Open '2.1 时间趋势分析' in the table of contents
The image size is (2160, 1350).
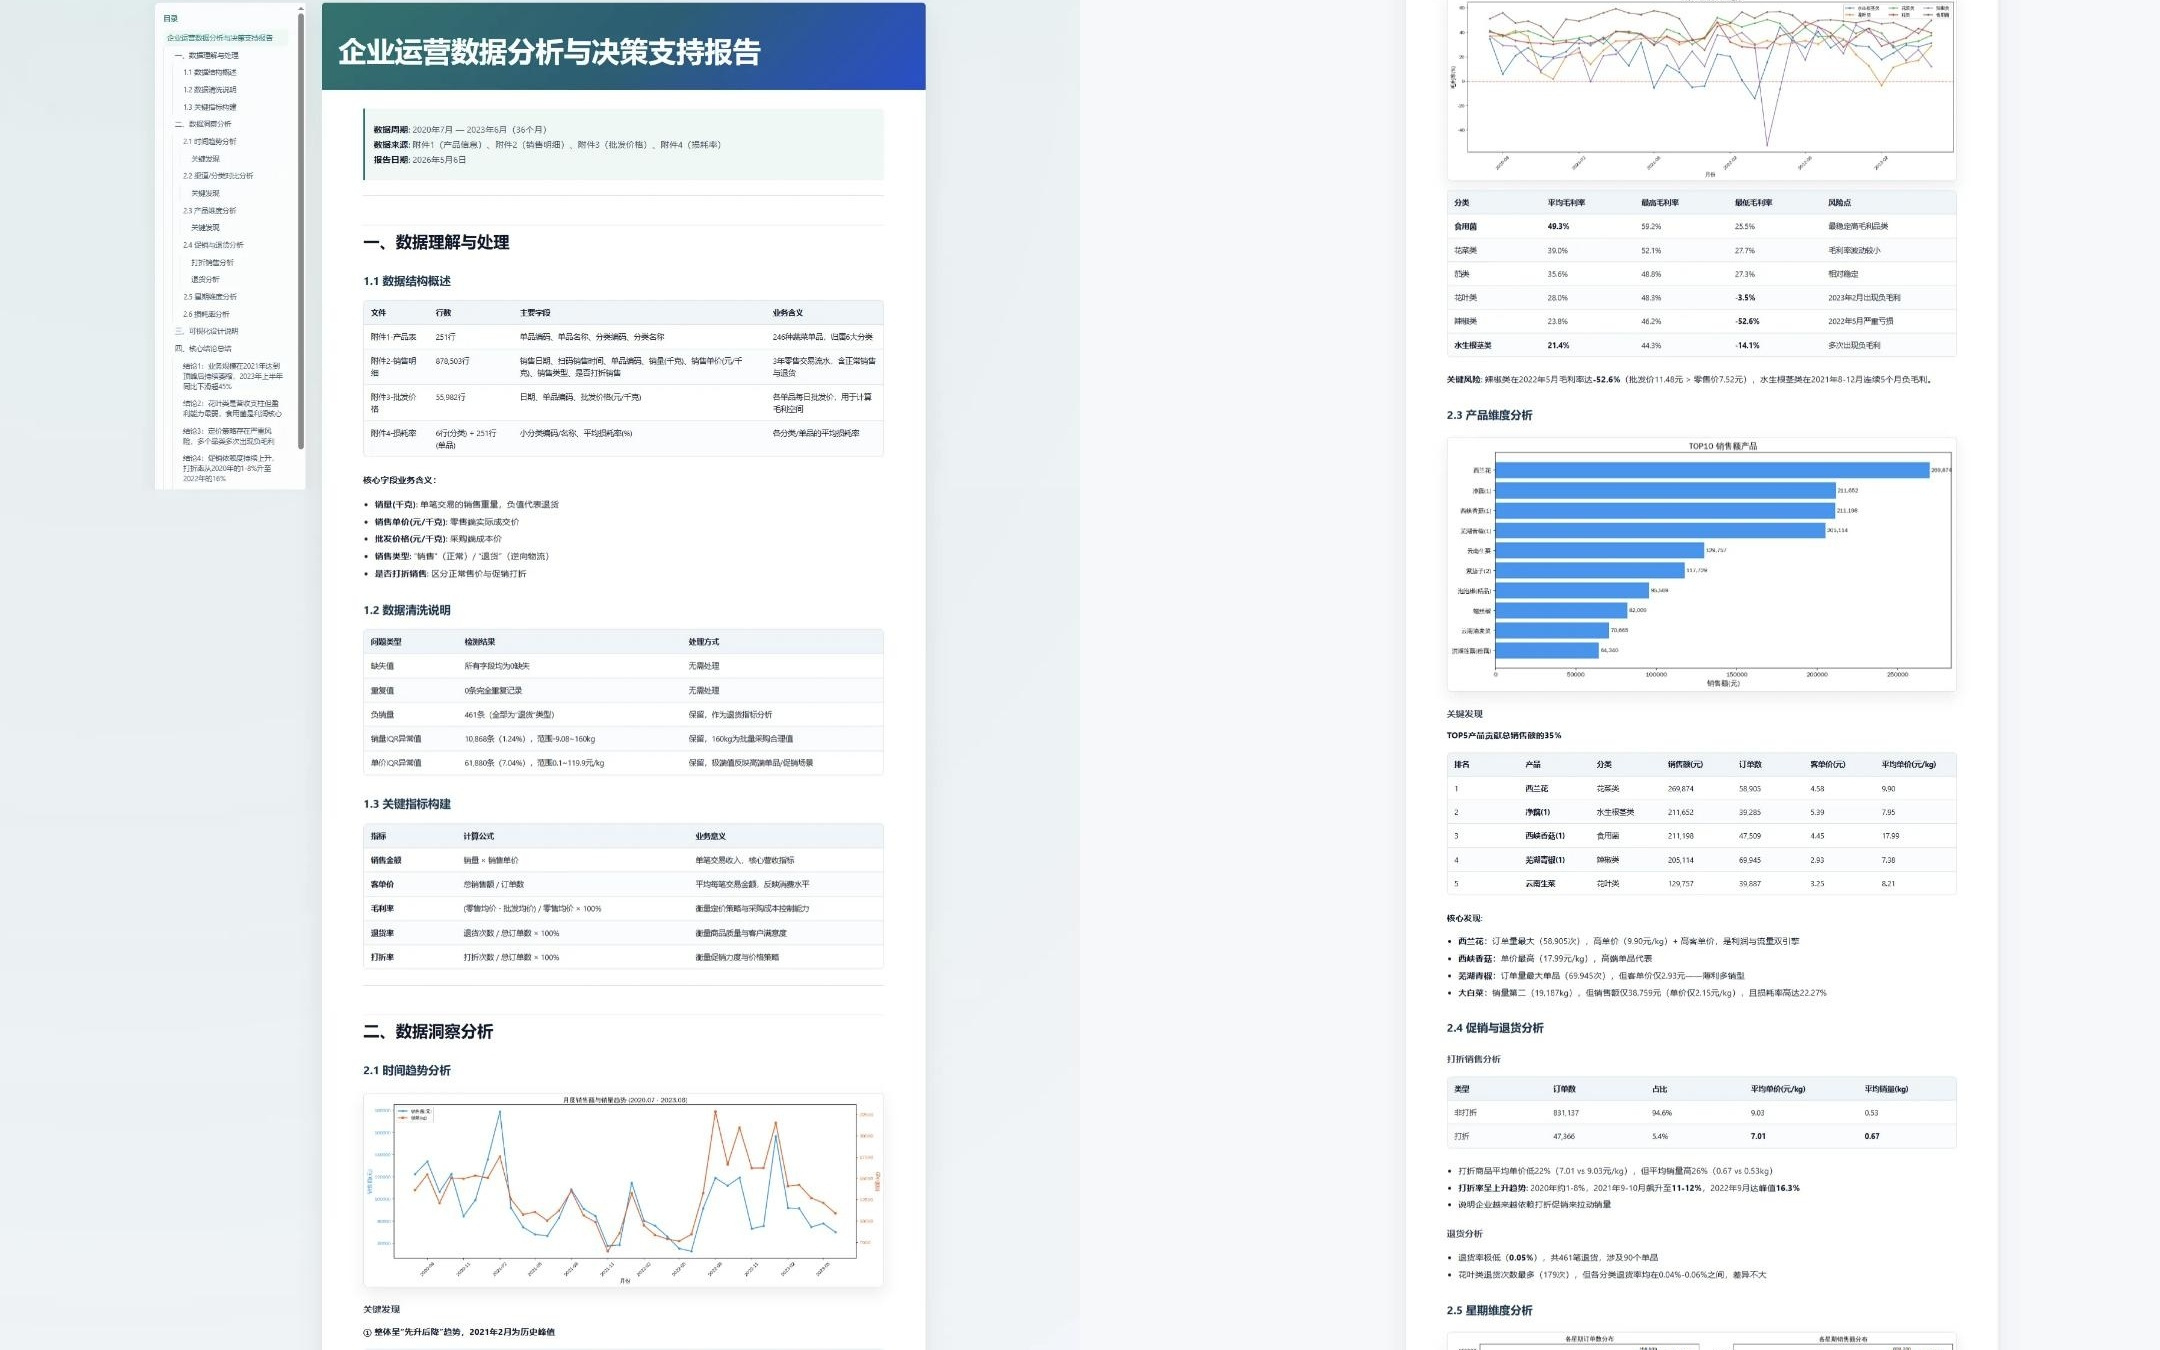click(x=210, y=141)
